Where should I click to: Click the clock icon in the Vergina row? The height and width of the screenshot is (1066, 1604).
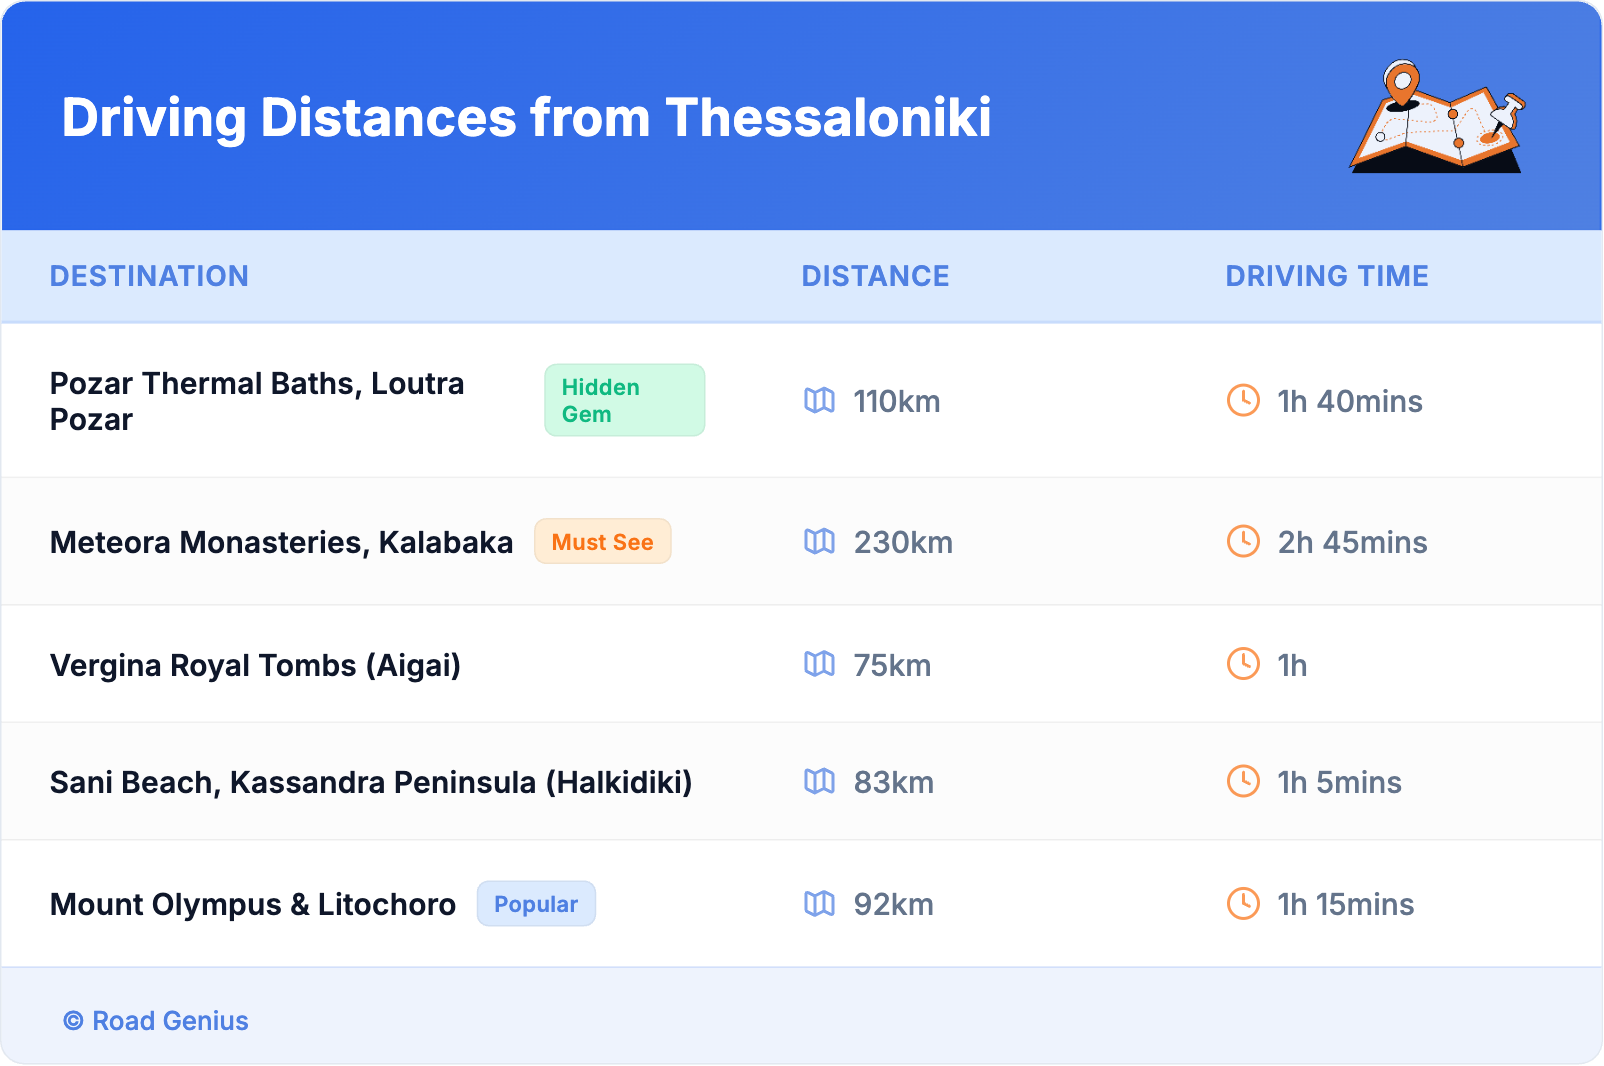1243,664
